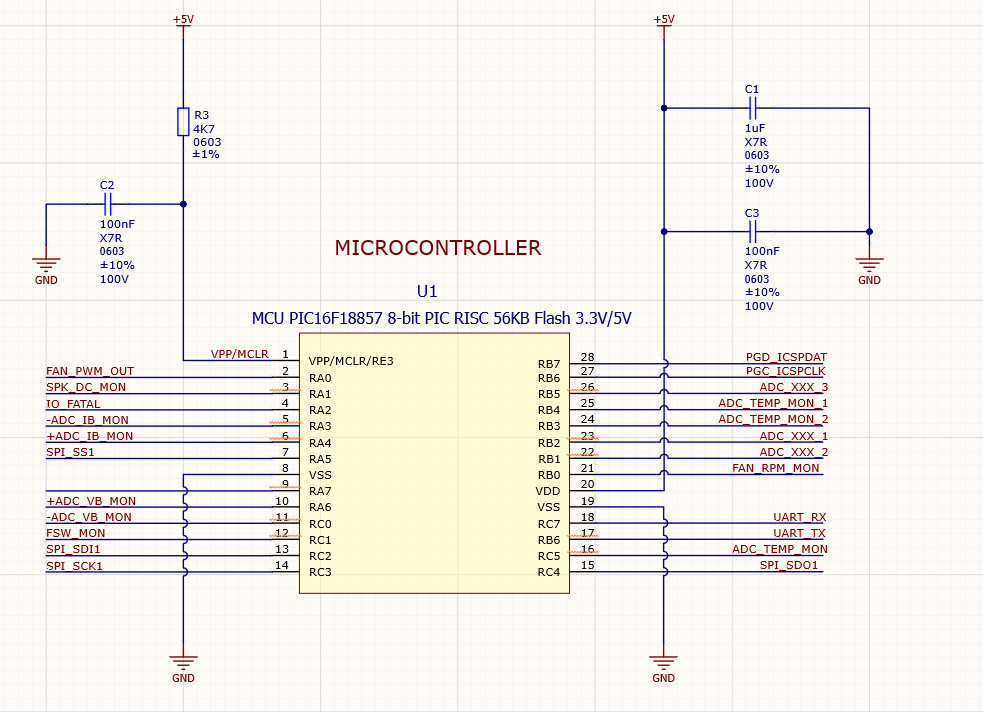Select the ADC_TEMP_MON net label on pin 16
This screenshot has width=983, height=712.
[780, 549]
